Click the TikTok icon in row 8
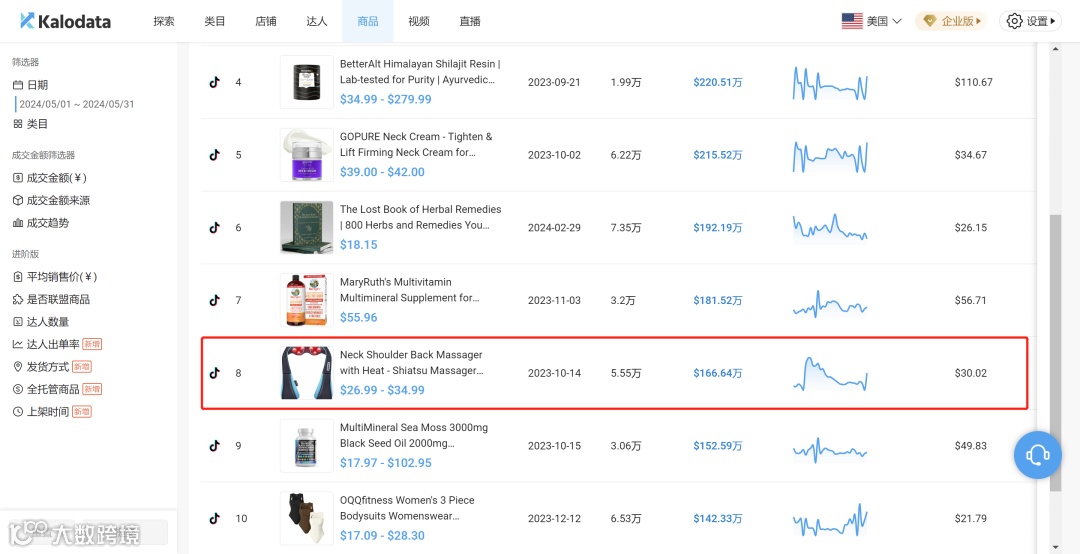 214,373
